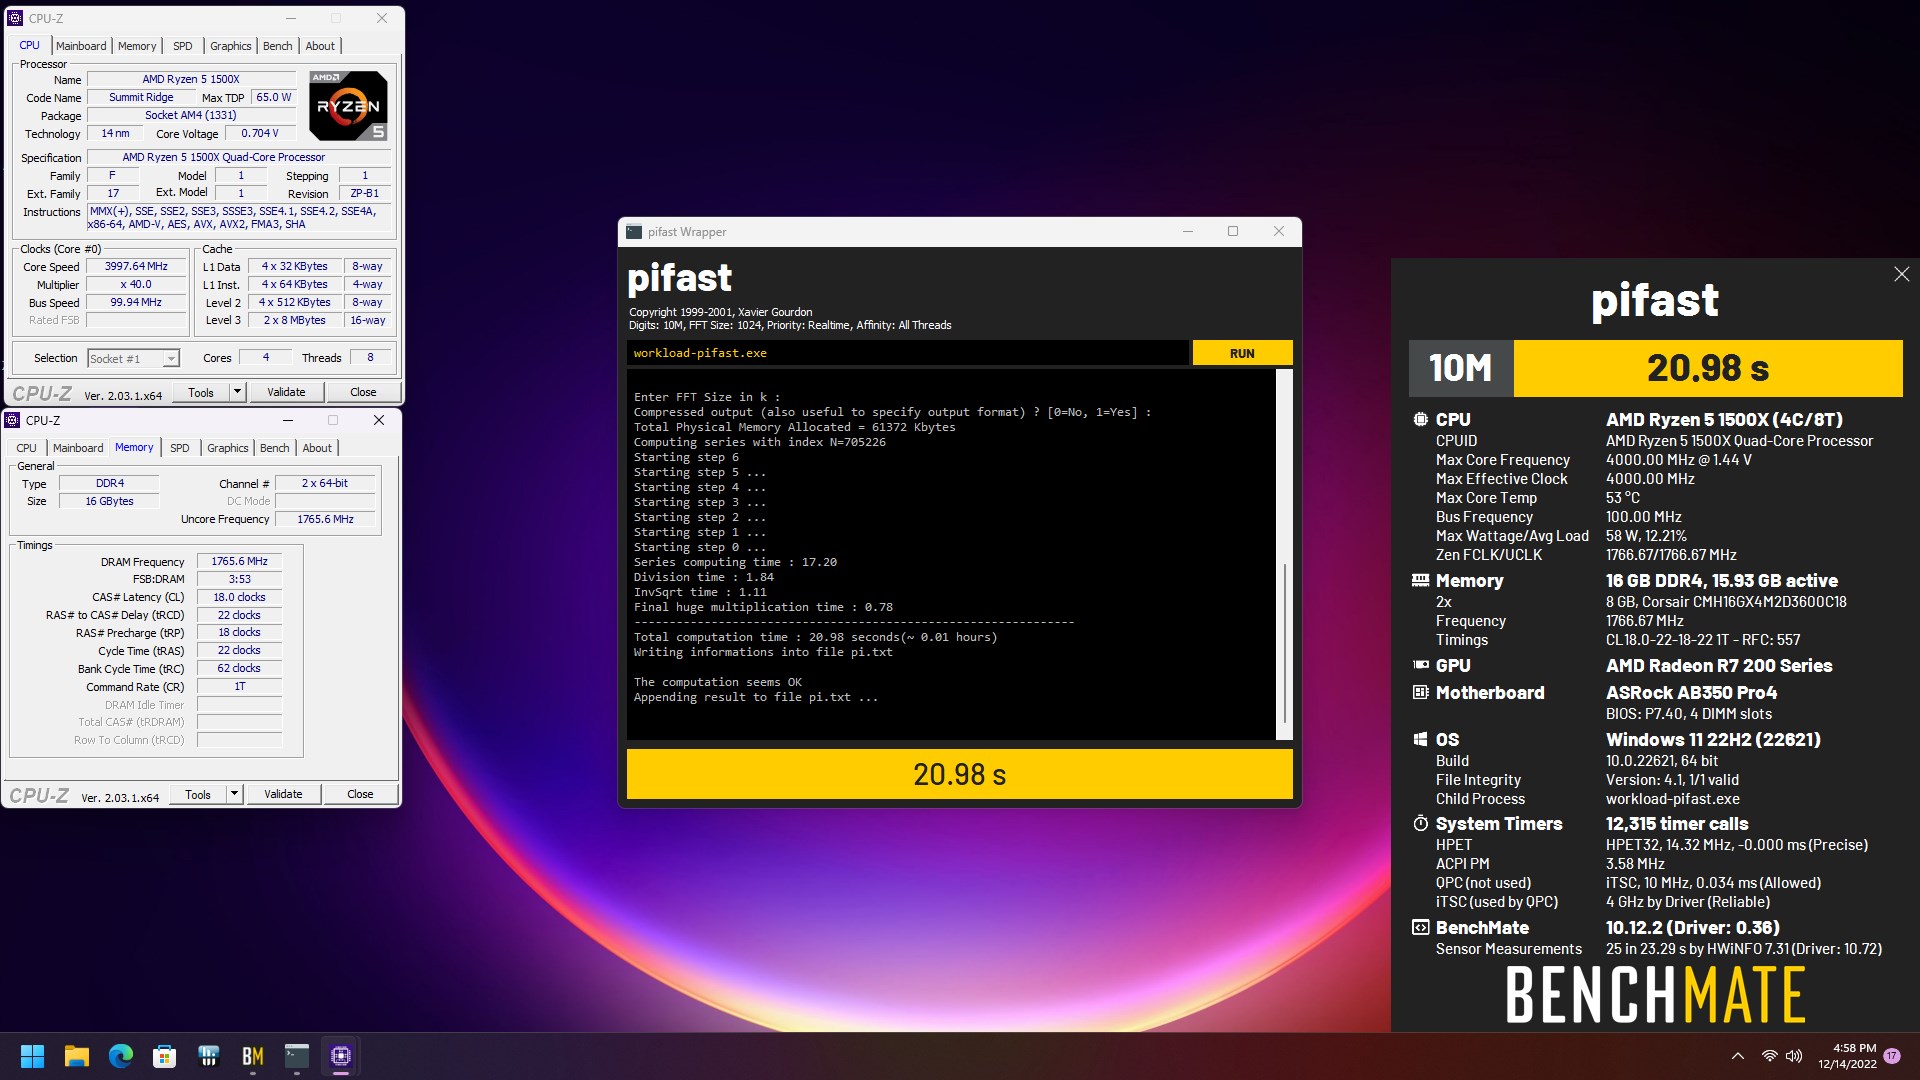The height and width of the screenshot is (1080, 1920).
Task: Open the taskbar clock showing 4:58 PM
Action: pyautogui.click(x=1847, y=1056)
